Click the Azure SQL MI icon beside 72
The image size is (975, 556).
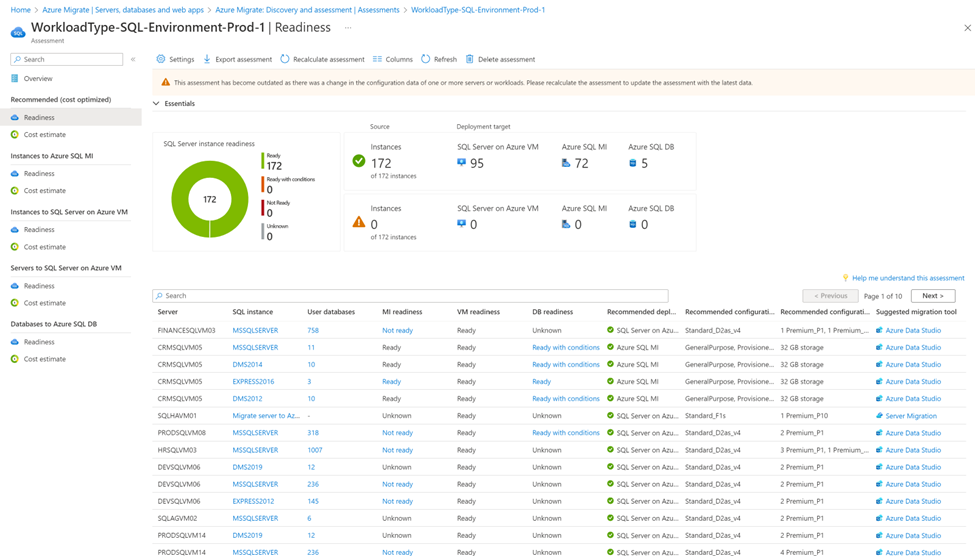pyautogui.click(x=566, y=162)
